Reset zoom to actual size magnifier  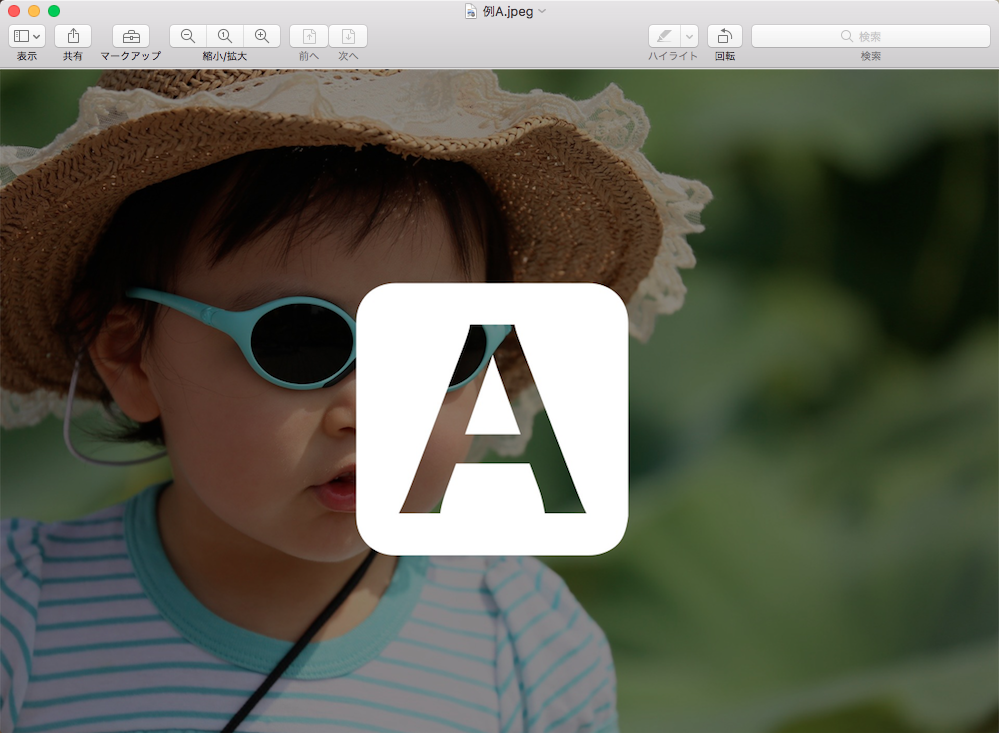(225, 36)
